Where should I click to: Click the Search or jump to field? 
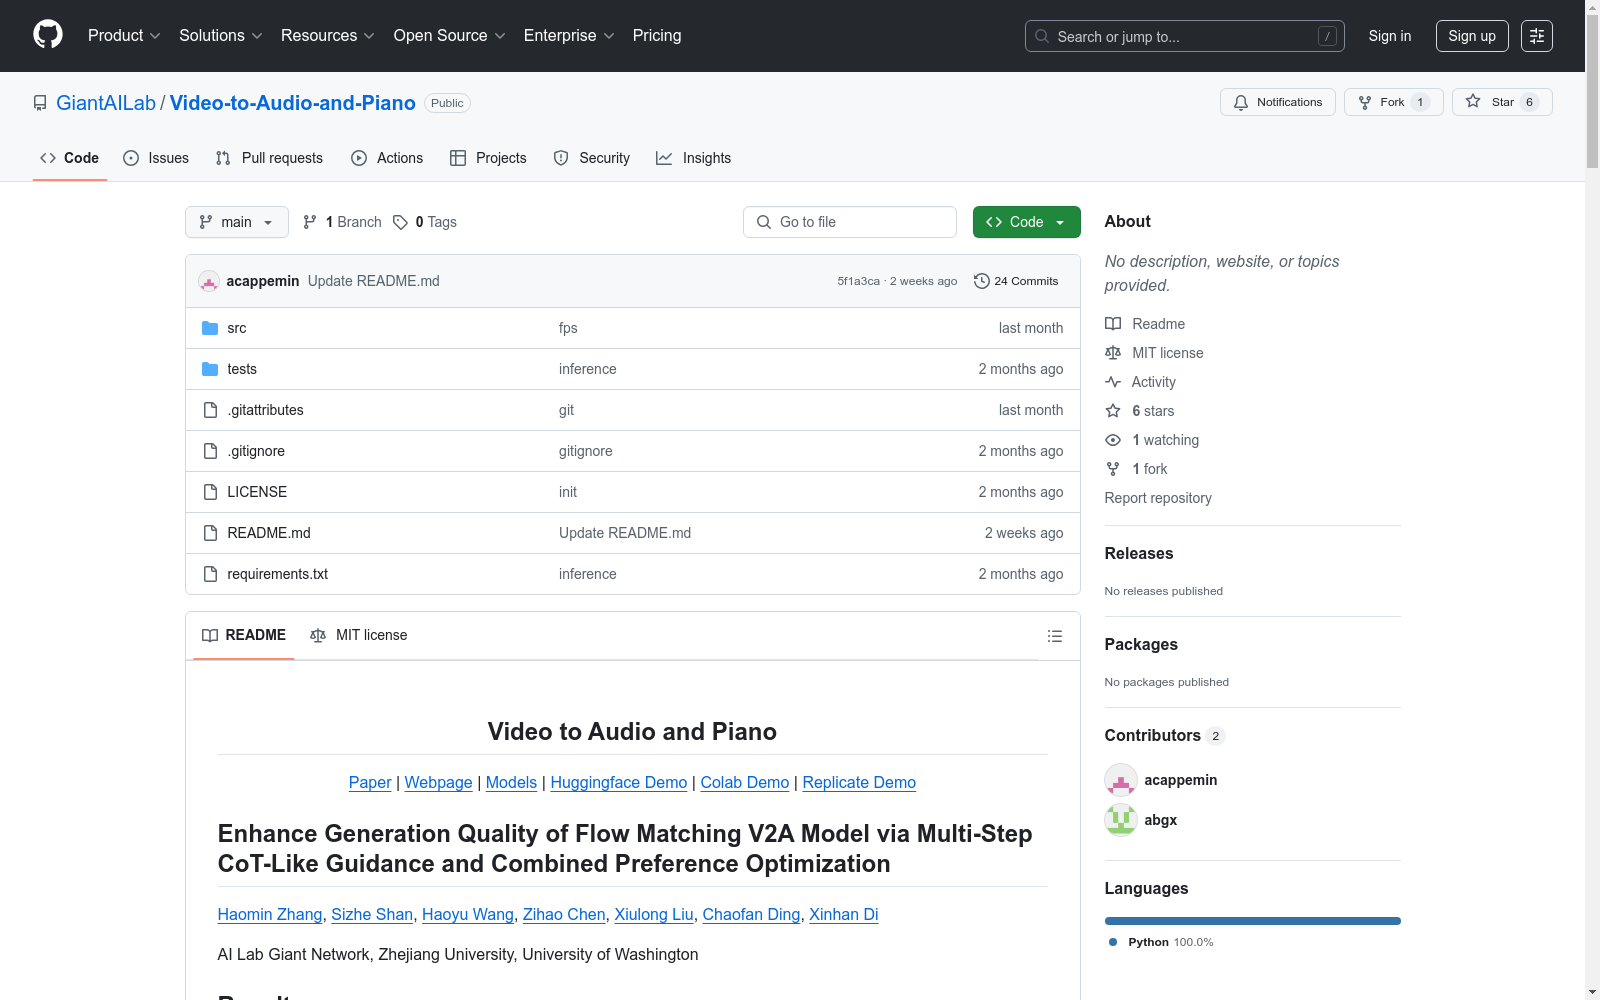1185,36
